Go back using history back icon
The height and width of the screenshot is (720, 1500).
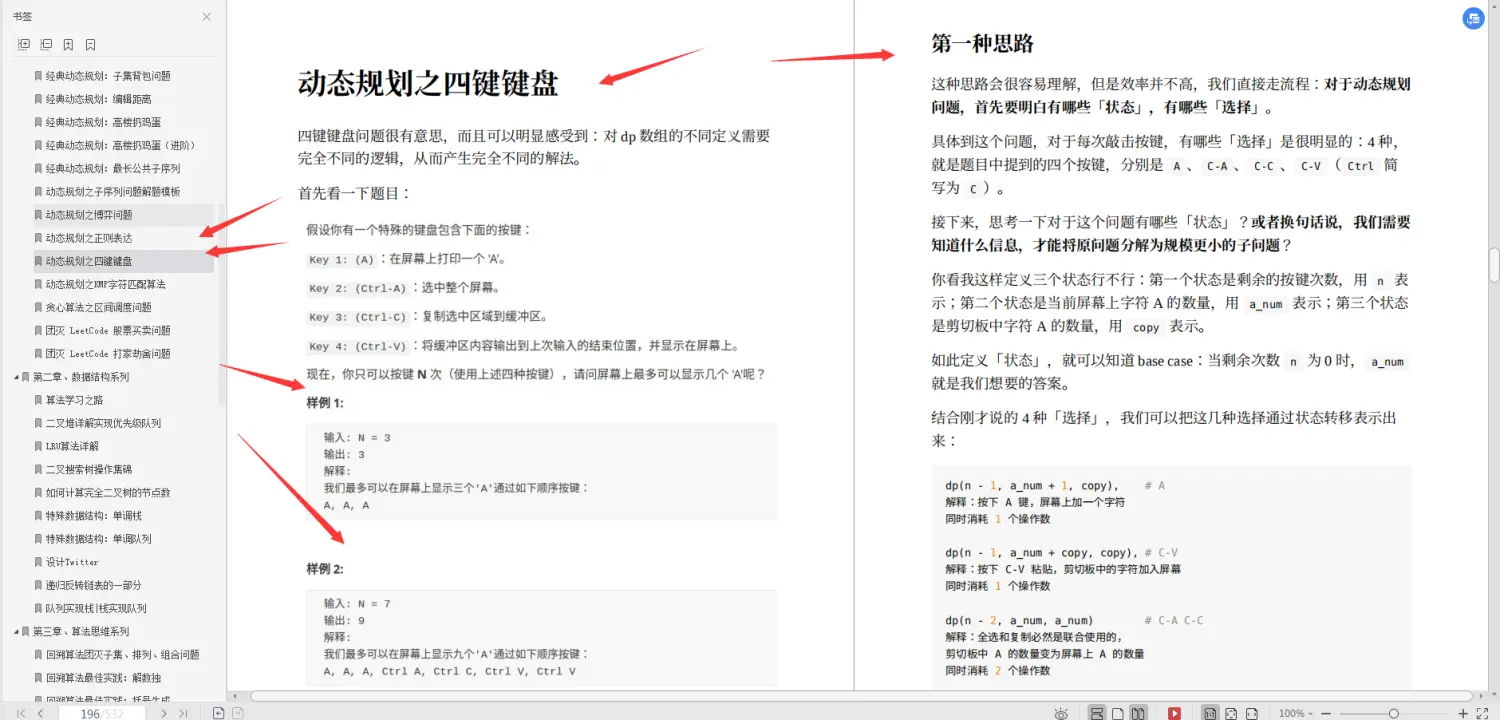tap(219, 712)
